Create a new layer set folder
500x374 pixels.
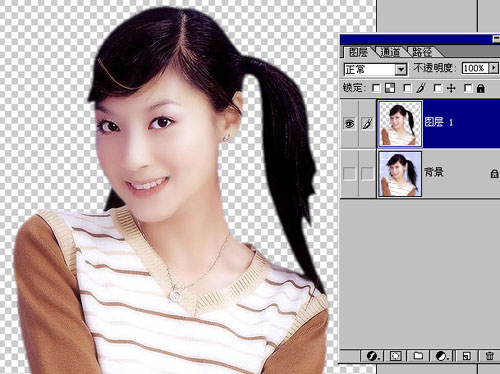tap(418, 356)
